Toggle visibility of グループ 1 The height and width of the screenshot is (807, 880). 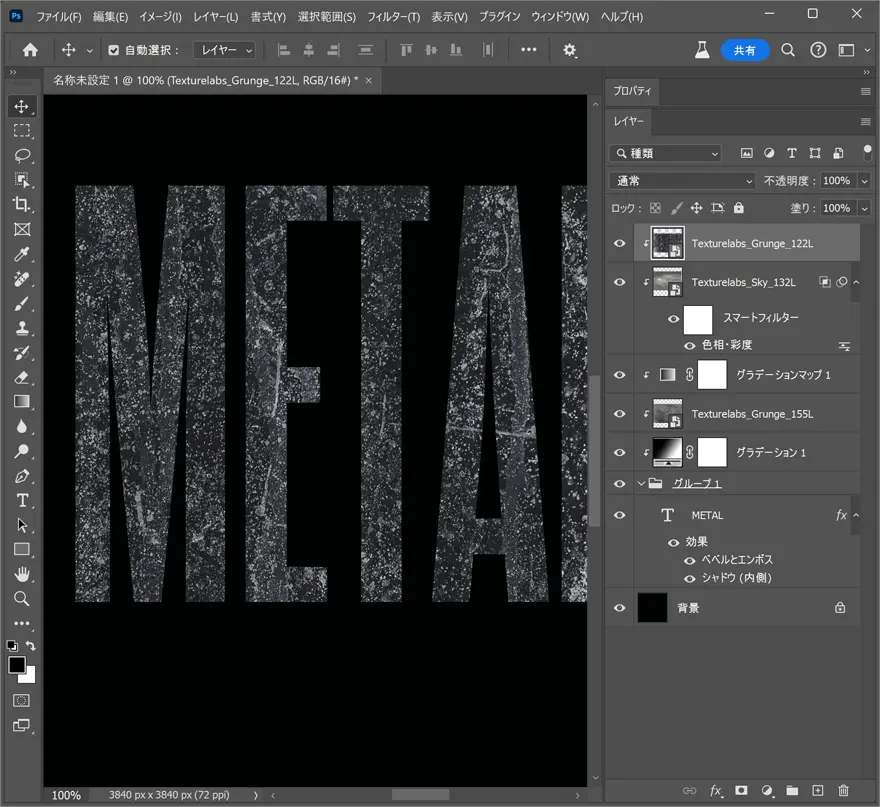pos(620,484)
